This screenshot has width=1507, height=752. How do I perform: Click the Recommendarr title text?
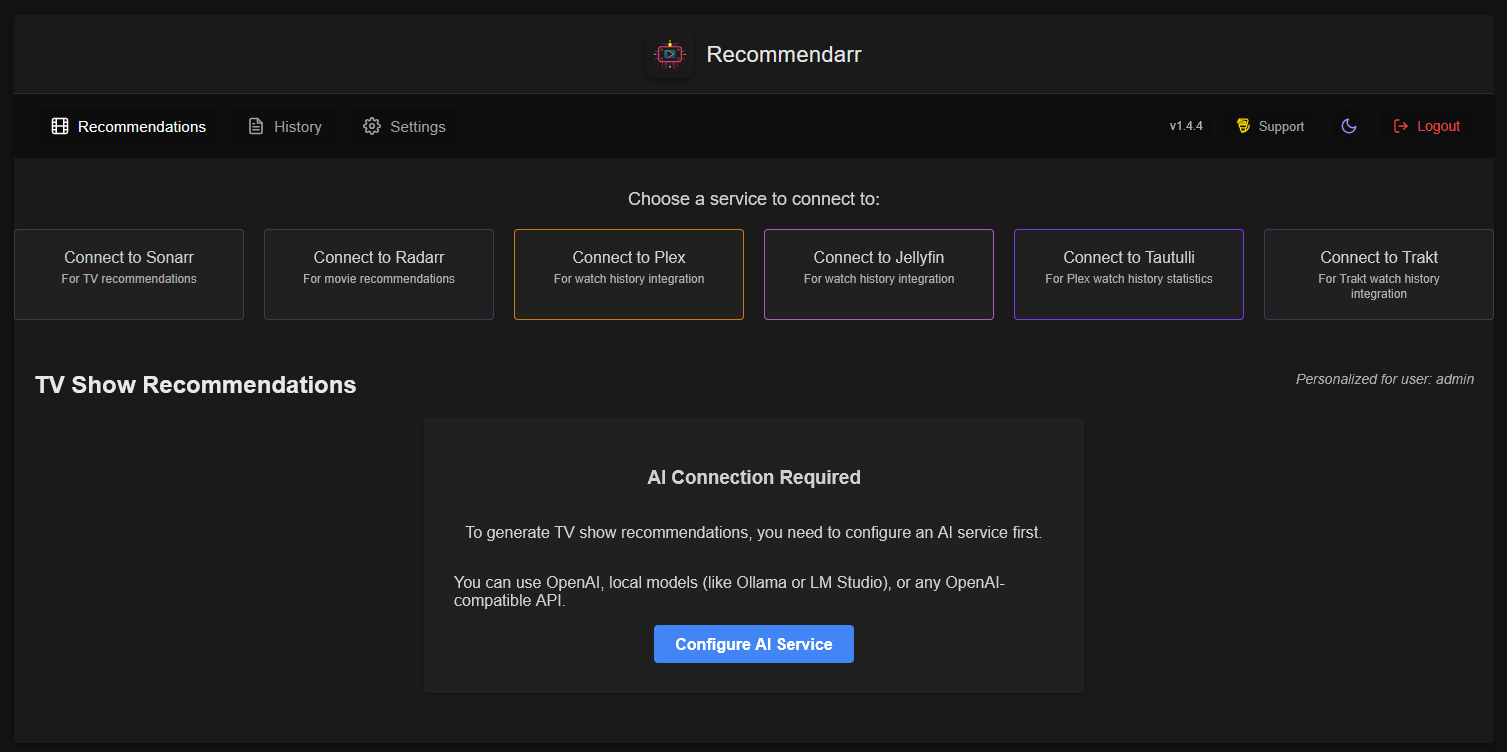tap(784, 54)
